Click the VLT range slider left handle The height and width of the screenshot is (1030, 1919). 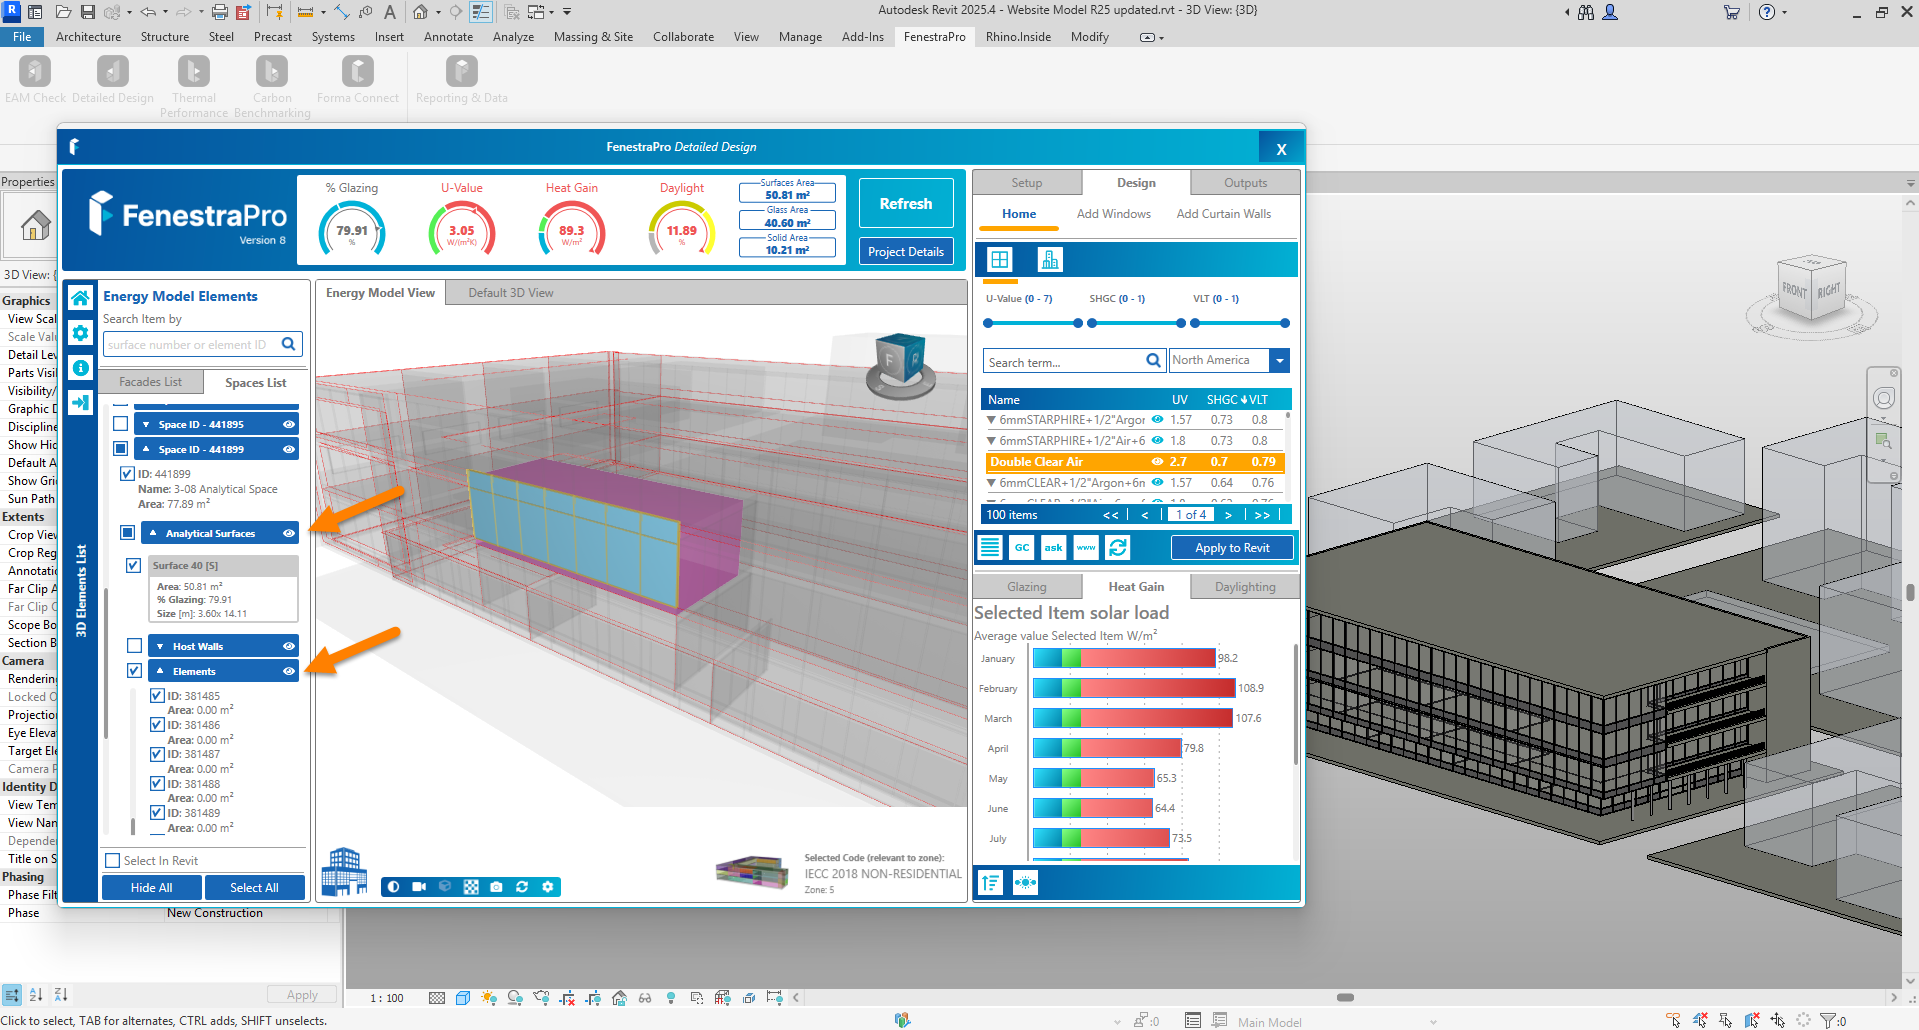(1195, 323)
